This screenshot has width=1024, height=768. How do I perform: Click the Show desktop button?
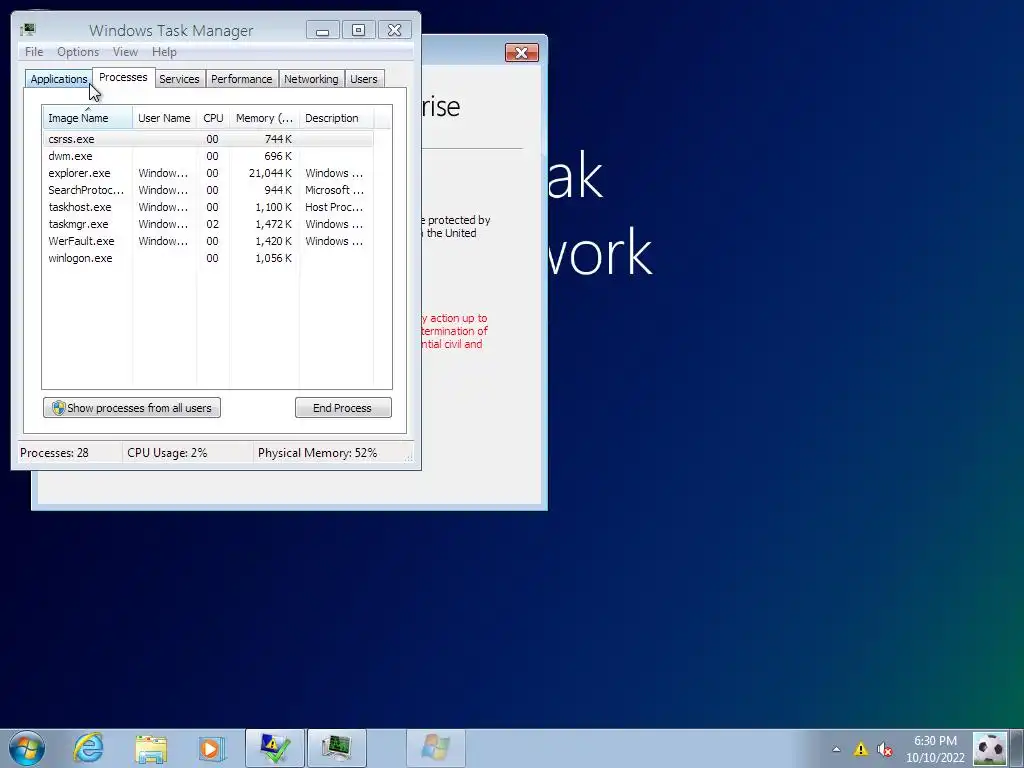pyautogui.click(x=1017, y=748)
